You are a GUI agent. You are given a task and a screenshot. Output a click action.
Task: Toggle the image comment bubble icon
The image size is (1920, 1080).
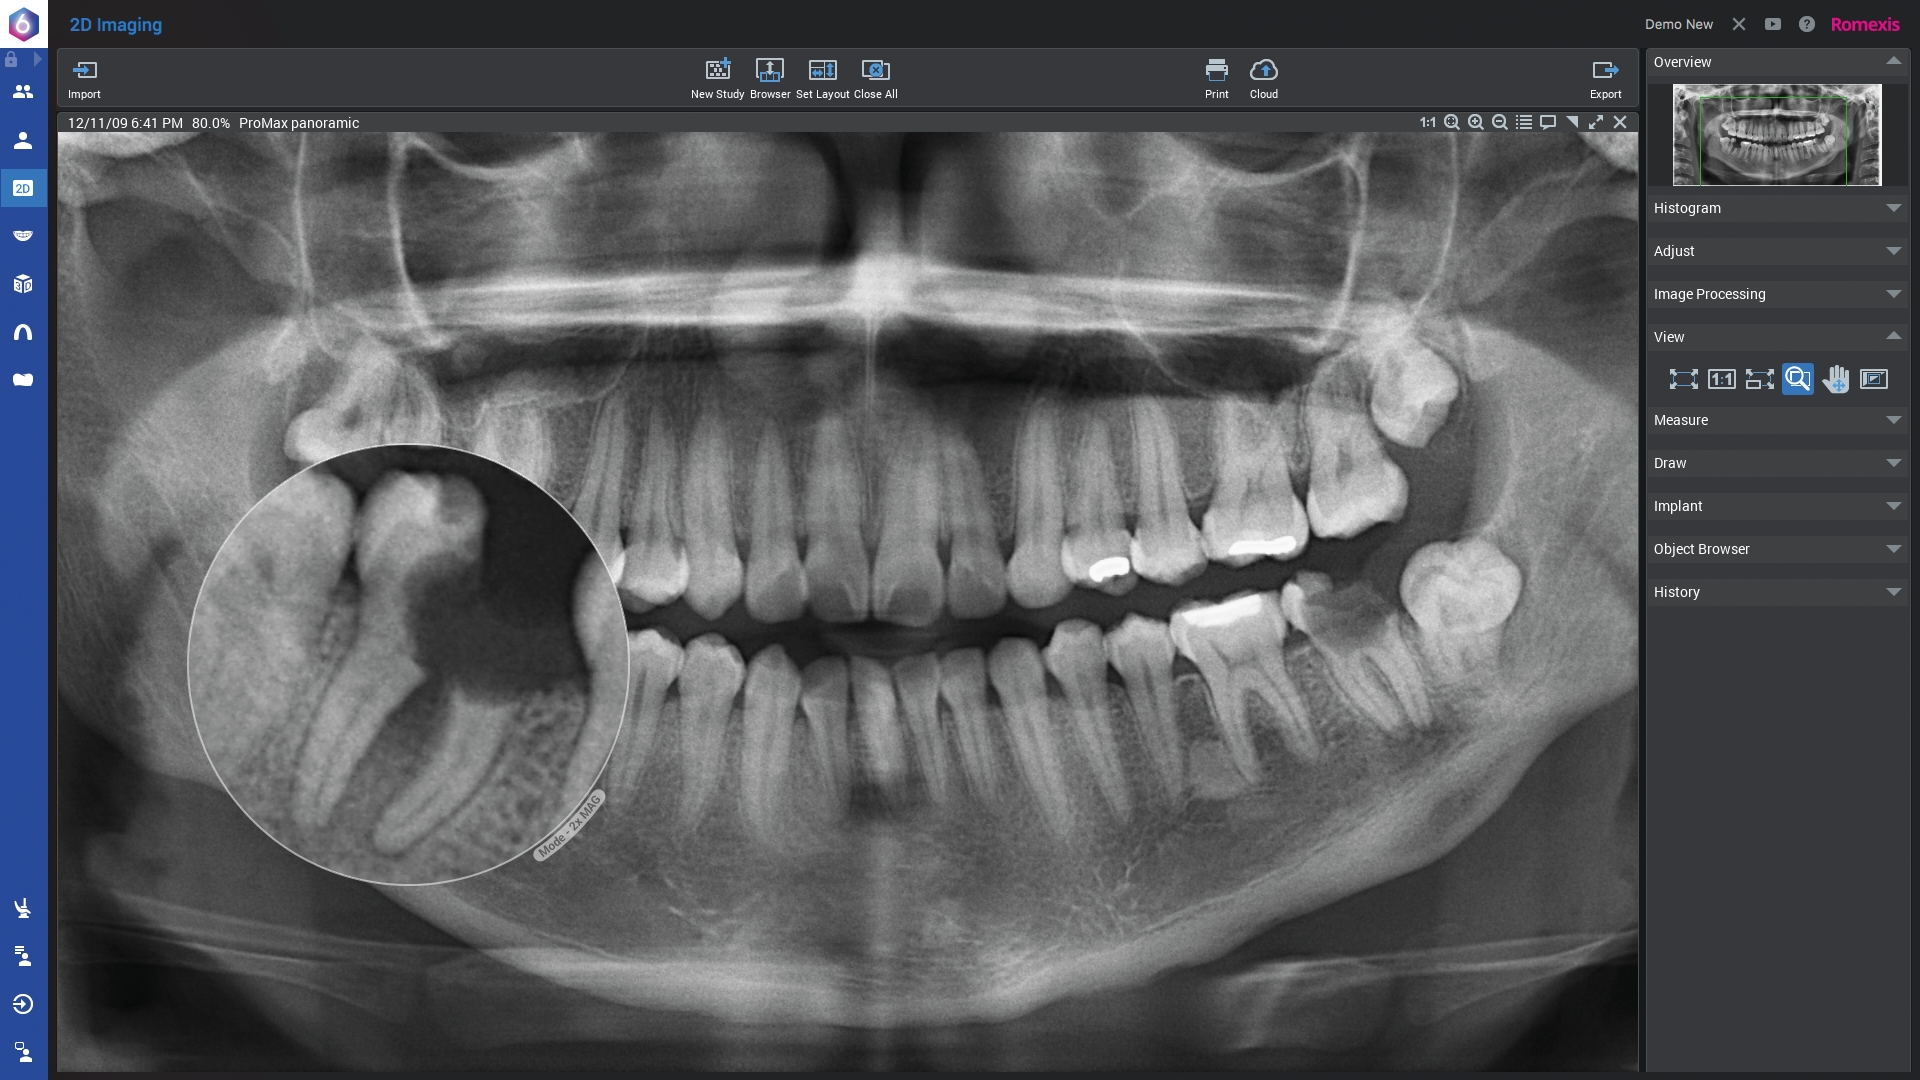click(1548, 122)
